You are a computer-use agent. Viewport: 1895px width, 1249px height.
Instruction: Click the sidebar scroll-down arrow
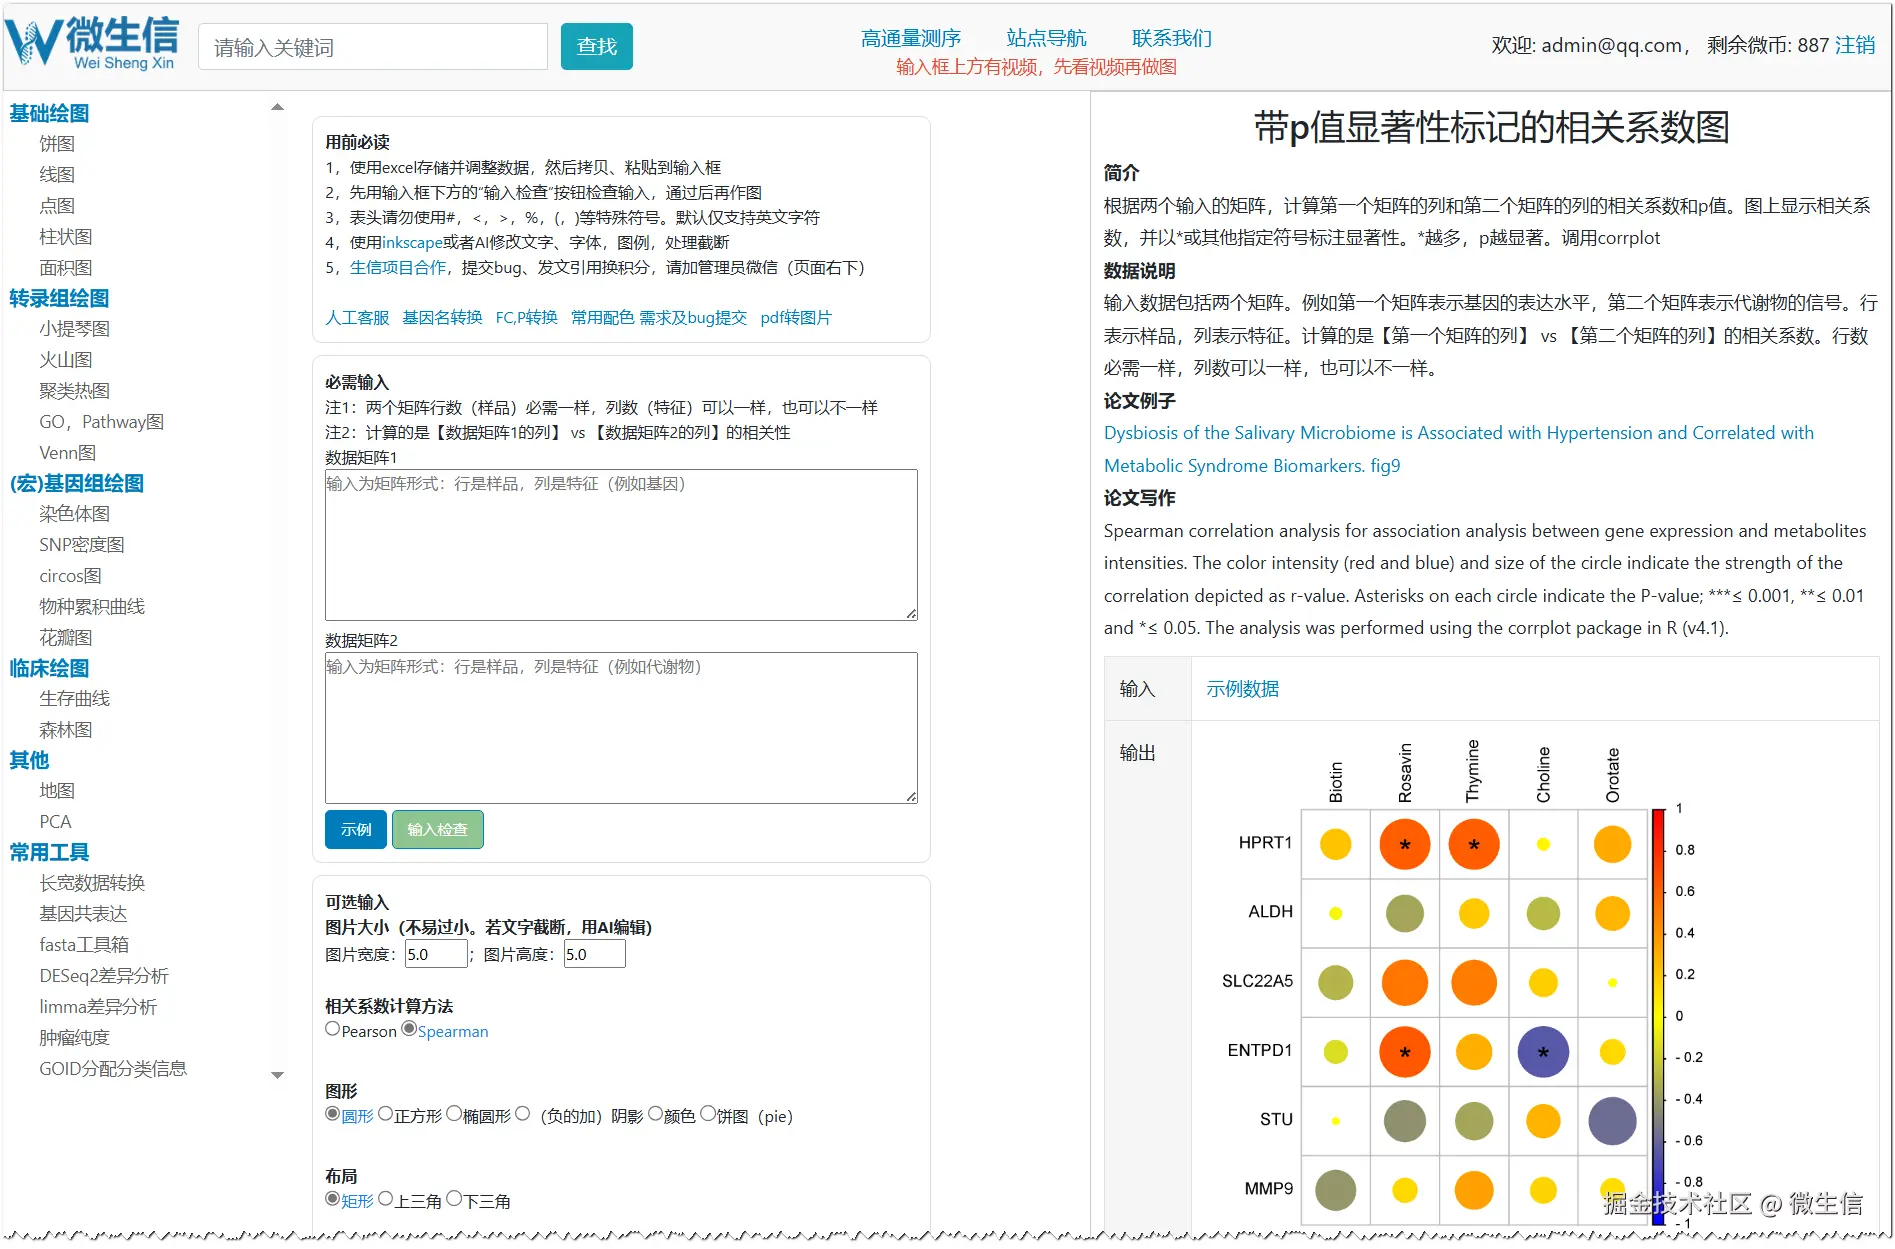pyautogui.click(x=278, y=1075)
